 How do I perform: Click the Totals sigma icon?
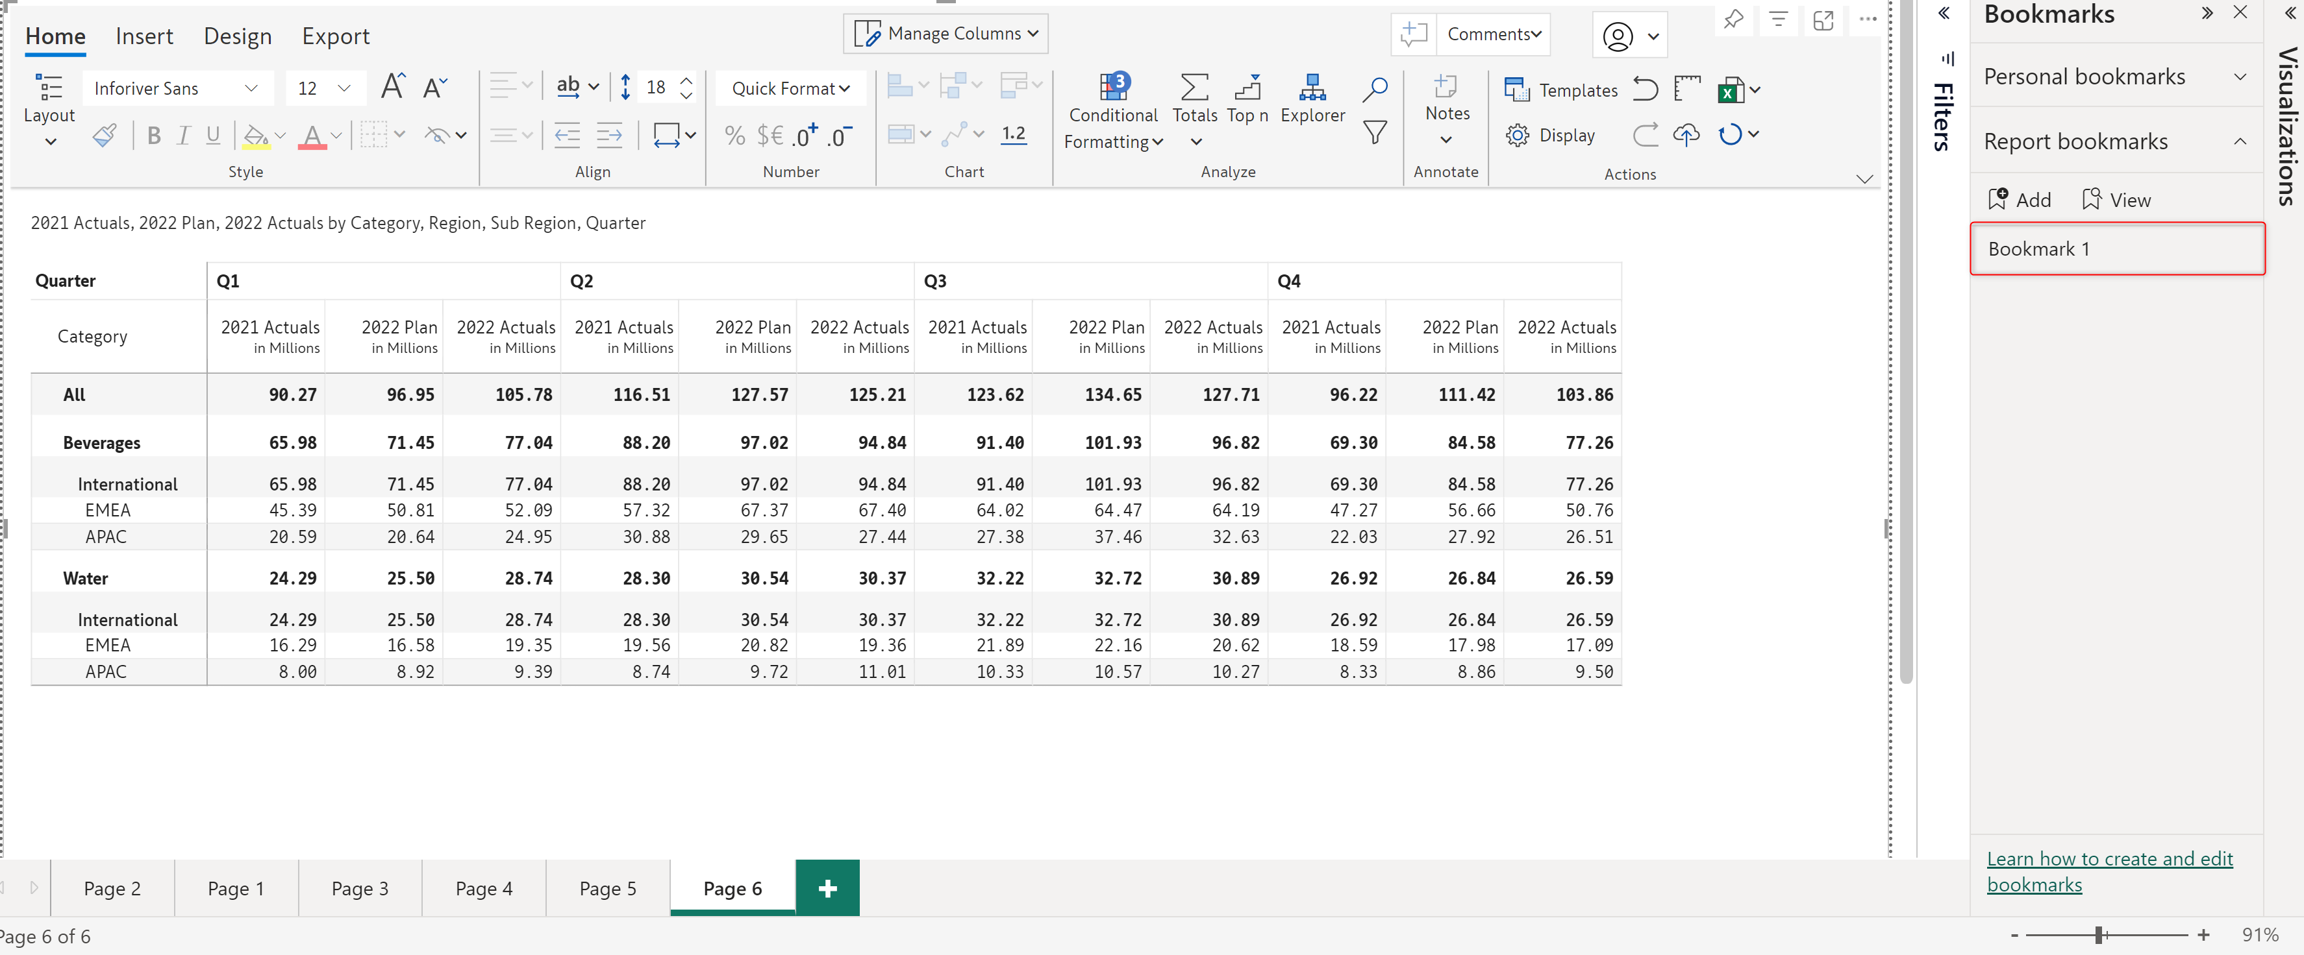point(1194,89)
